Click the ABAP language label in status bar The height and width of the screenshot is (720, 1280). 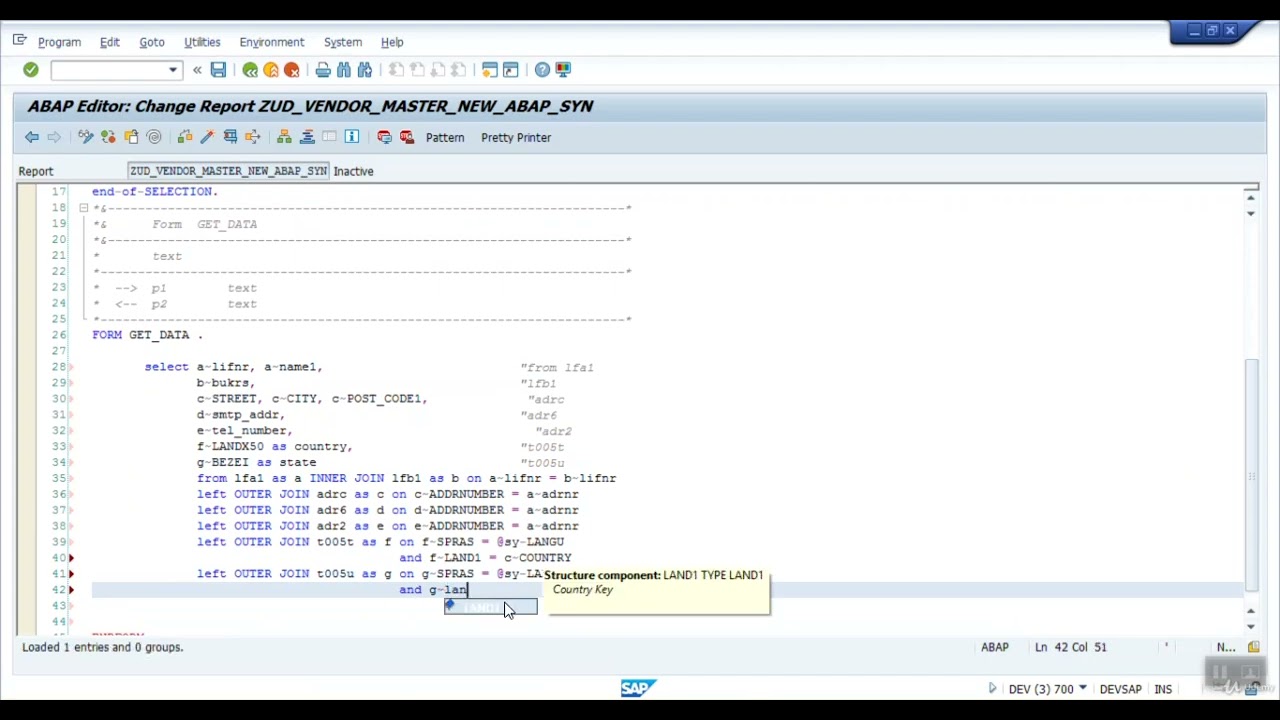click(x=995, y=647)
